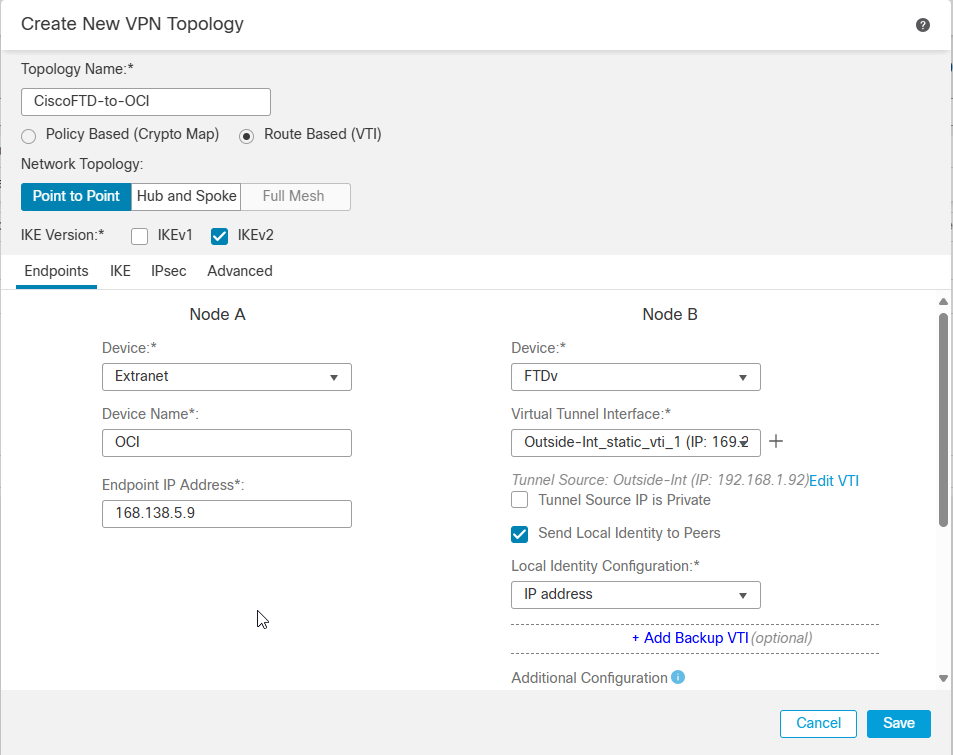
Task: Click the Endpoint IP Address field
Action: click(x=227, y=514)
